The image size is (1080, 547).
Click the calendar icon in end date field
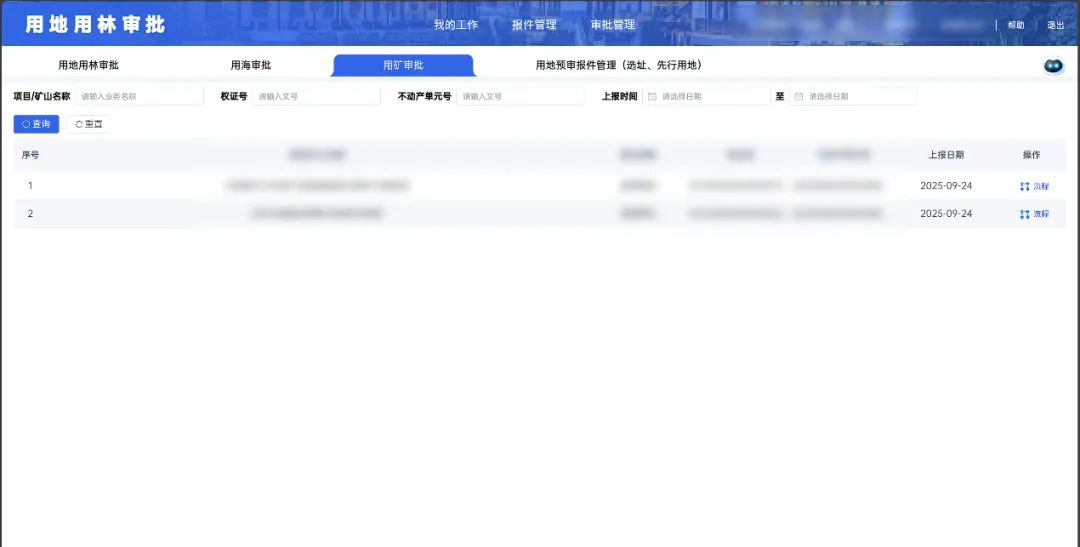tap(799, 96)
